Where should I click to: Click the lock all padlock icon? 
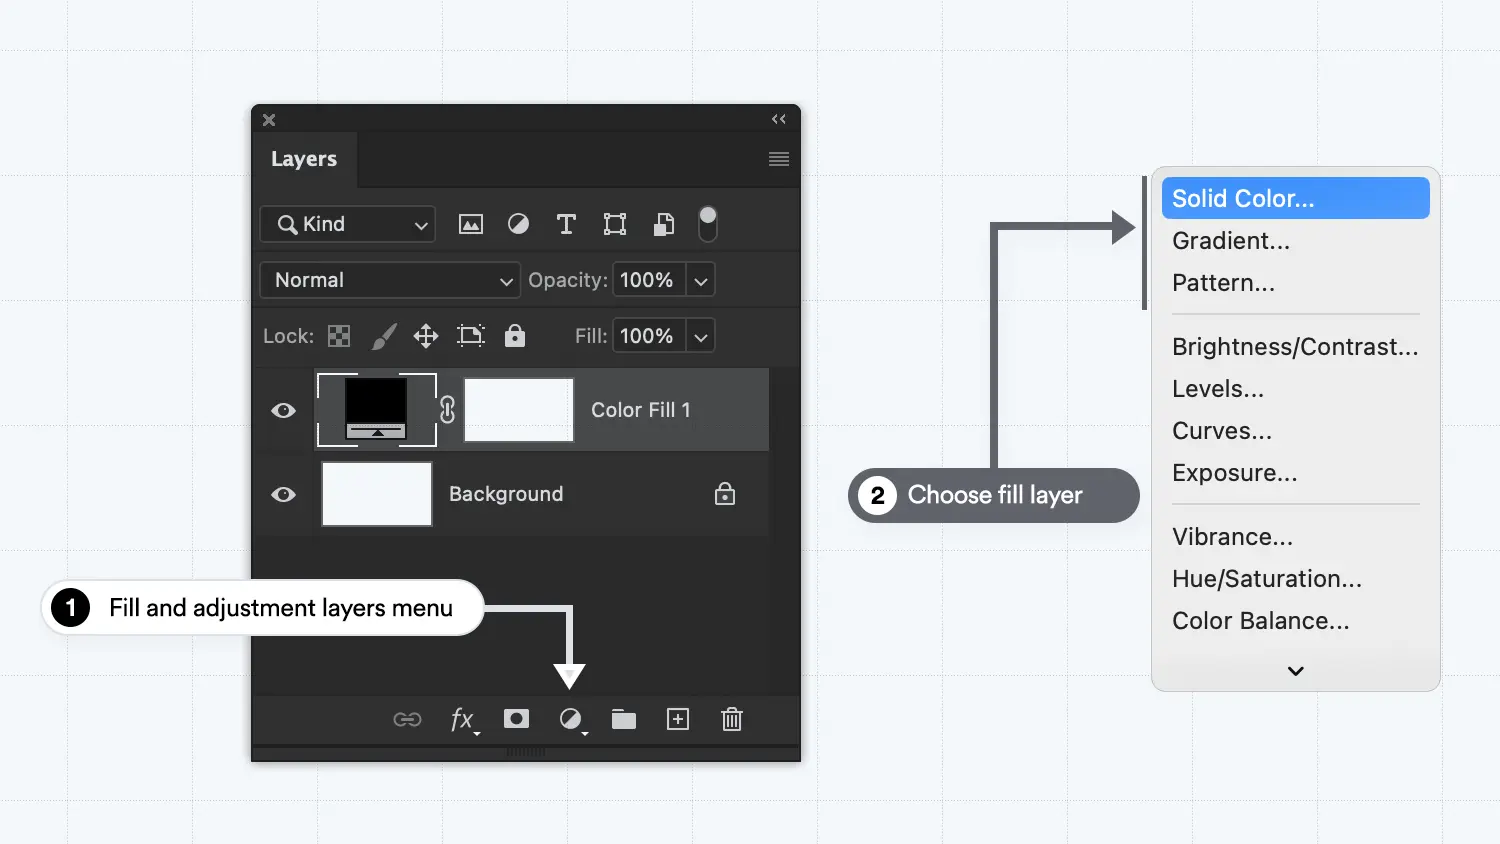coord(515,335)
